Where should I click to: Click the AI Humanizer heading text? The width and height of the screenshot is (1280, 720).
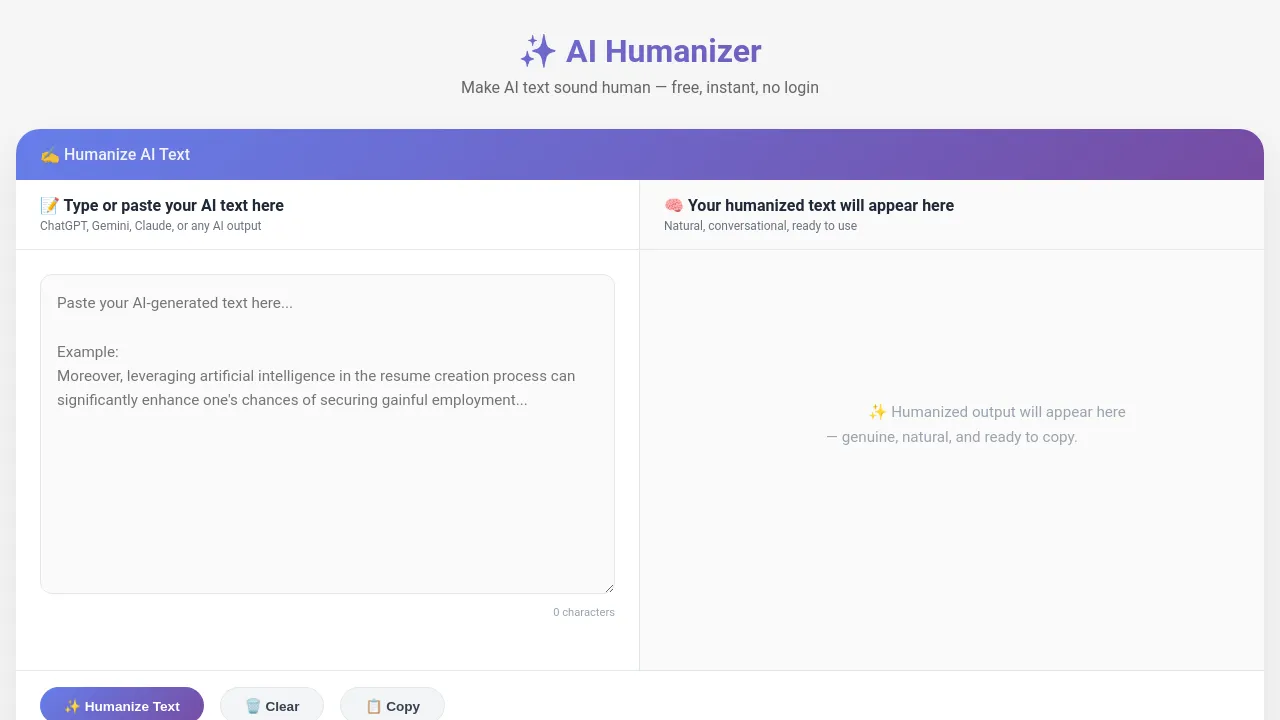(664, 51)
